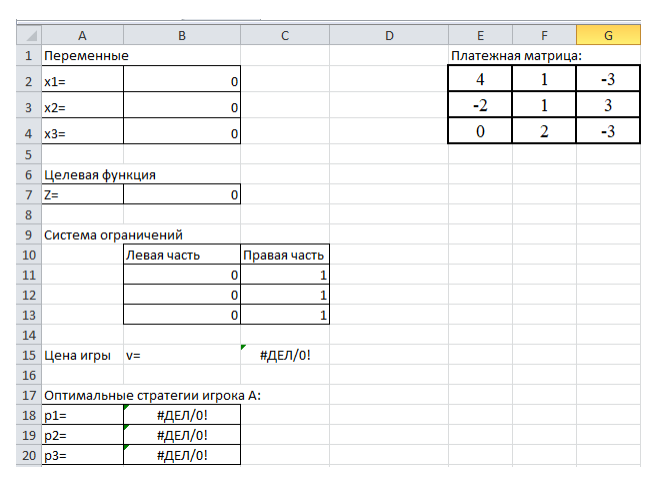The image size is (662, 482).
Task: Select row 14 header
Action: click(29, 335)
